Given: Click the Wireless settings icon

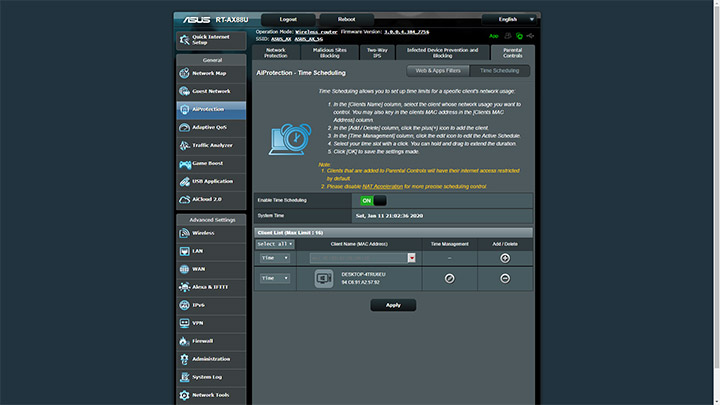Looking at the screenshot, I should [184, 233].
